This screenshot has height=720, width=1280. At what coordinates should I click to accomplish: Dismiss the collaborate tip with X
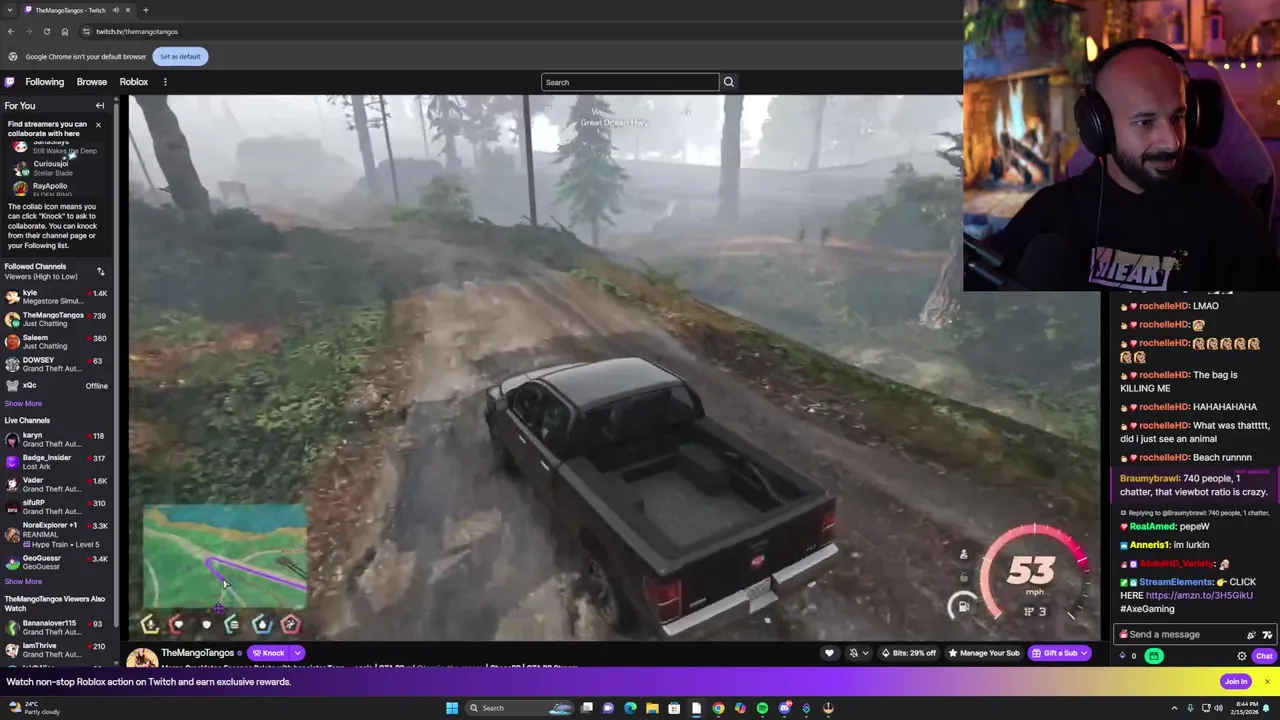98,125
